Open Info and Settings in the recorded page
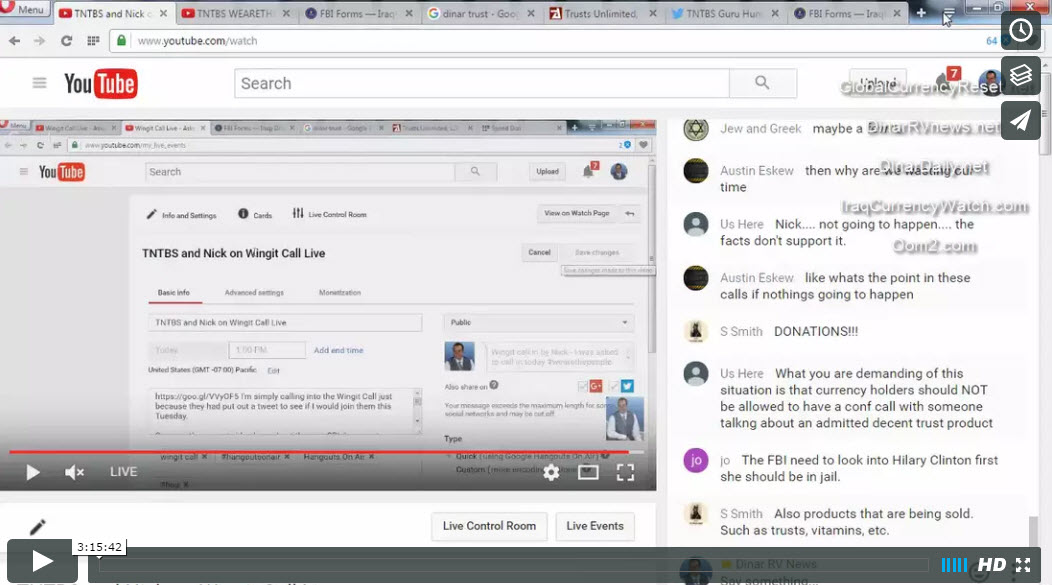This screenshot has height=585, width=1052. (182, 215)
